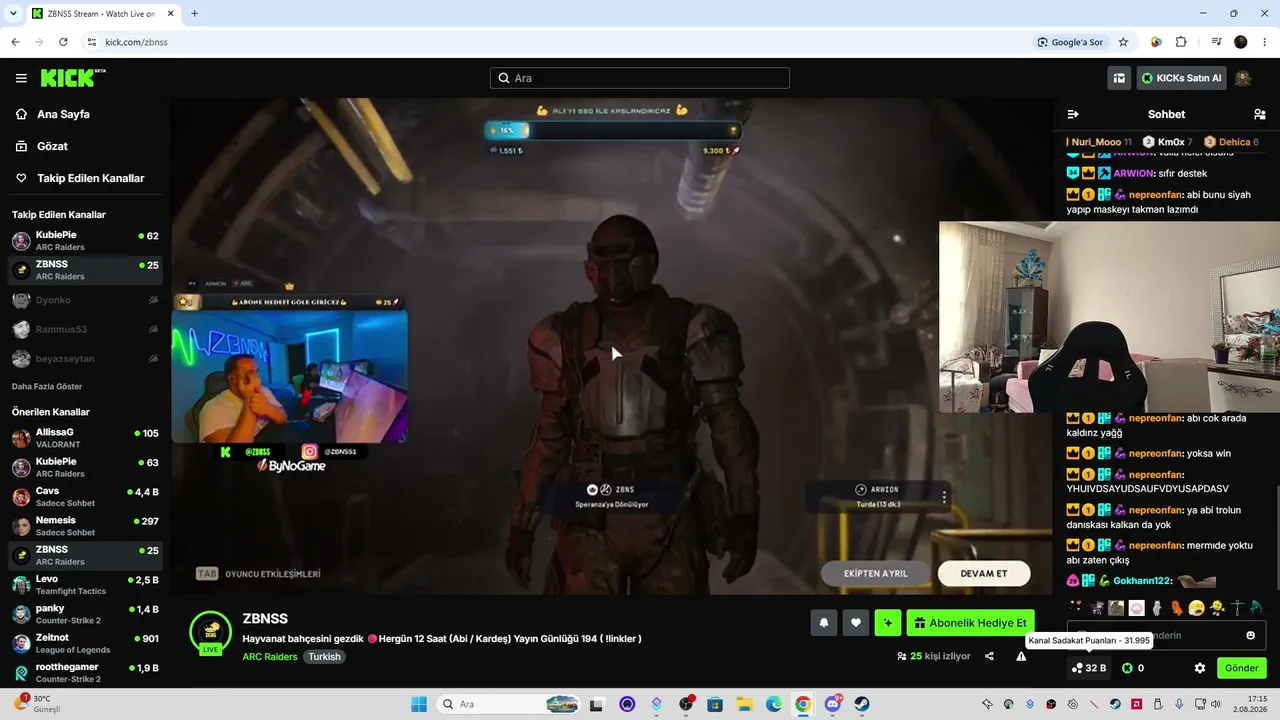Collapse the Sohbet chat panel
Image resolution: width=1280 pixels, height=720 pixels.
[x=1073, y=114]
